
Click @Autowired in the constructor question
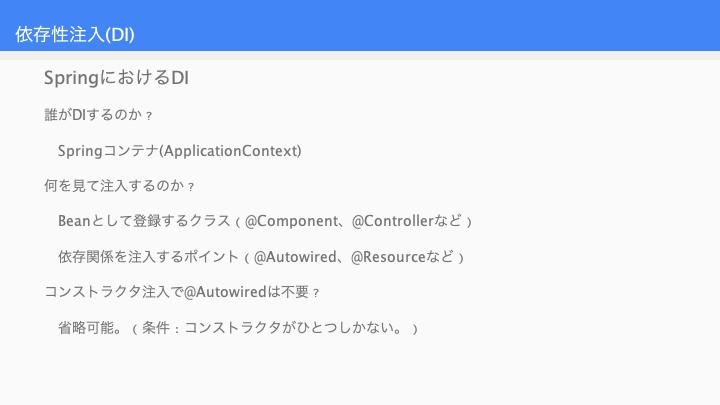[225, 292]
